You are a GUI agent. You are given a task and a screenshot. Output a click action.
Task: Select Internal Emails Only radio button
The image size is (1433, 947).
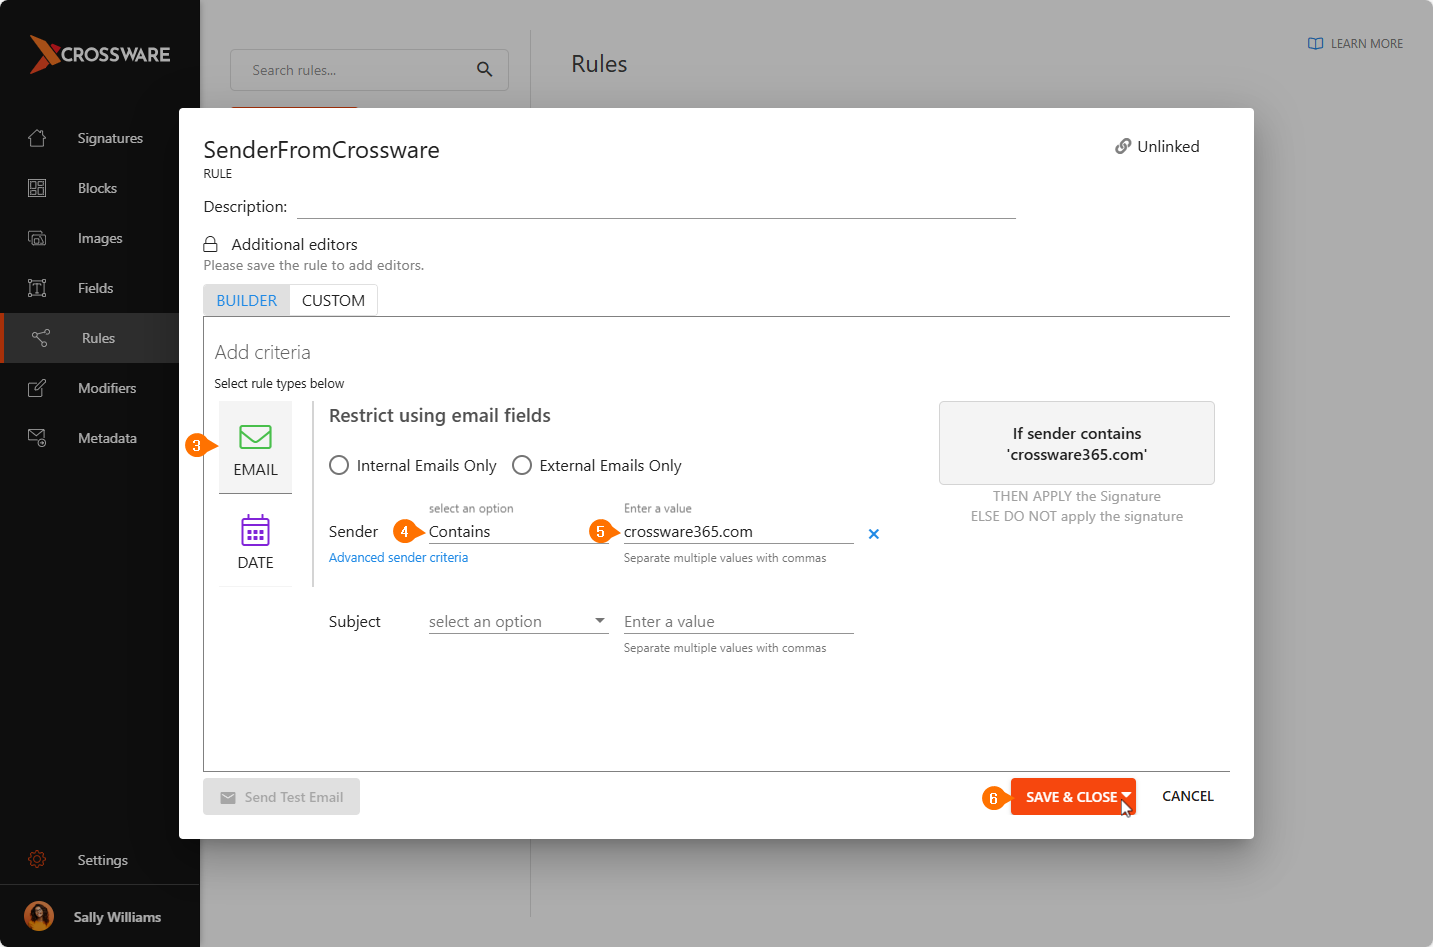pos(339,466)
